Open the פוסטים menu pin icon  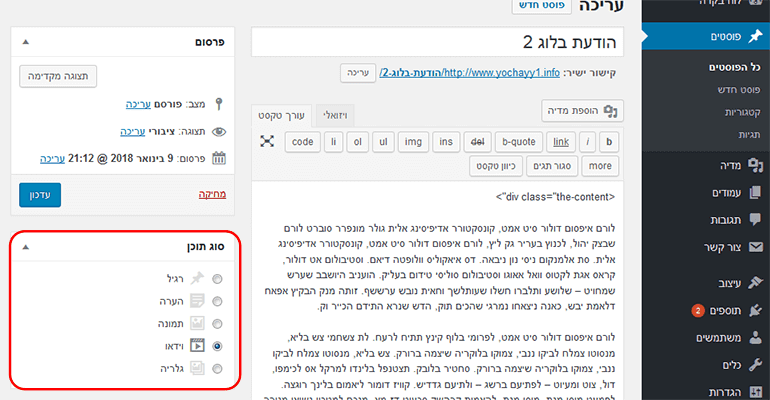(755, 36)
